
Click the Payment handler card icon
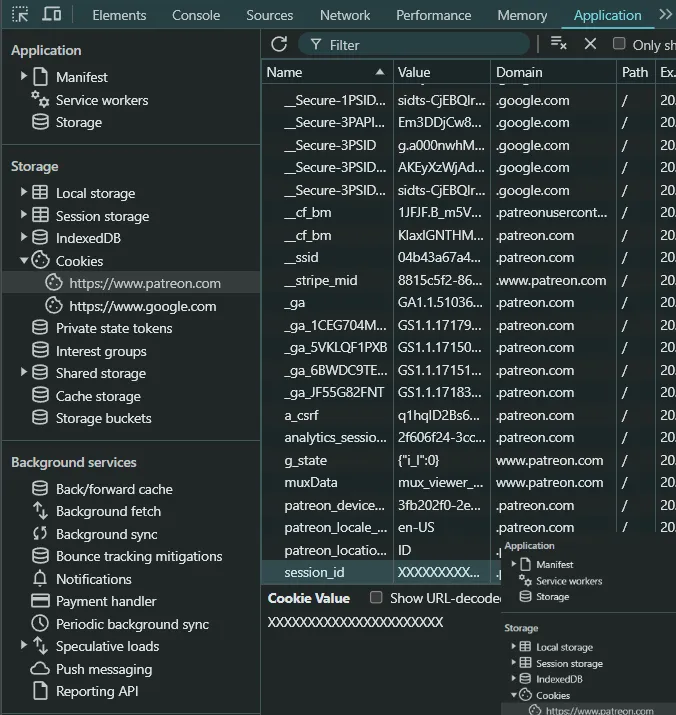click(x=40, y=601)
